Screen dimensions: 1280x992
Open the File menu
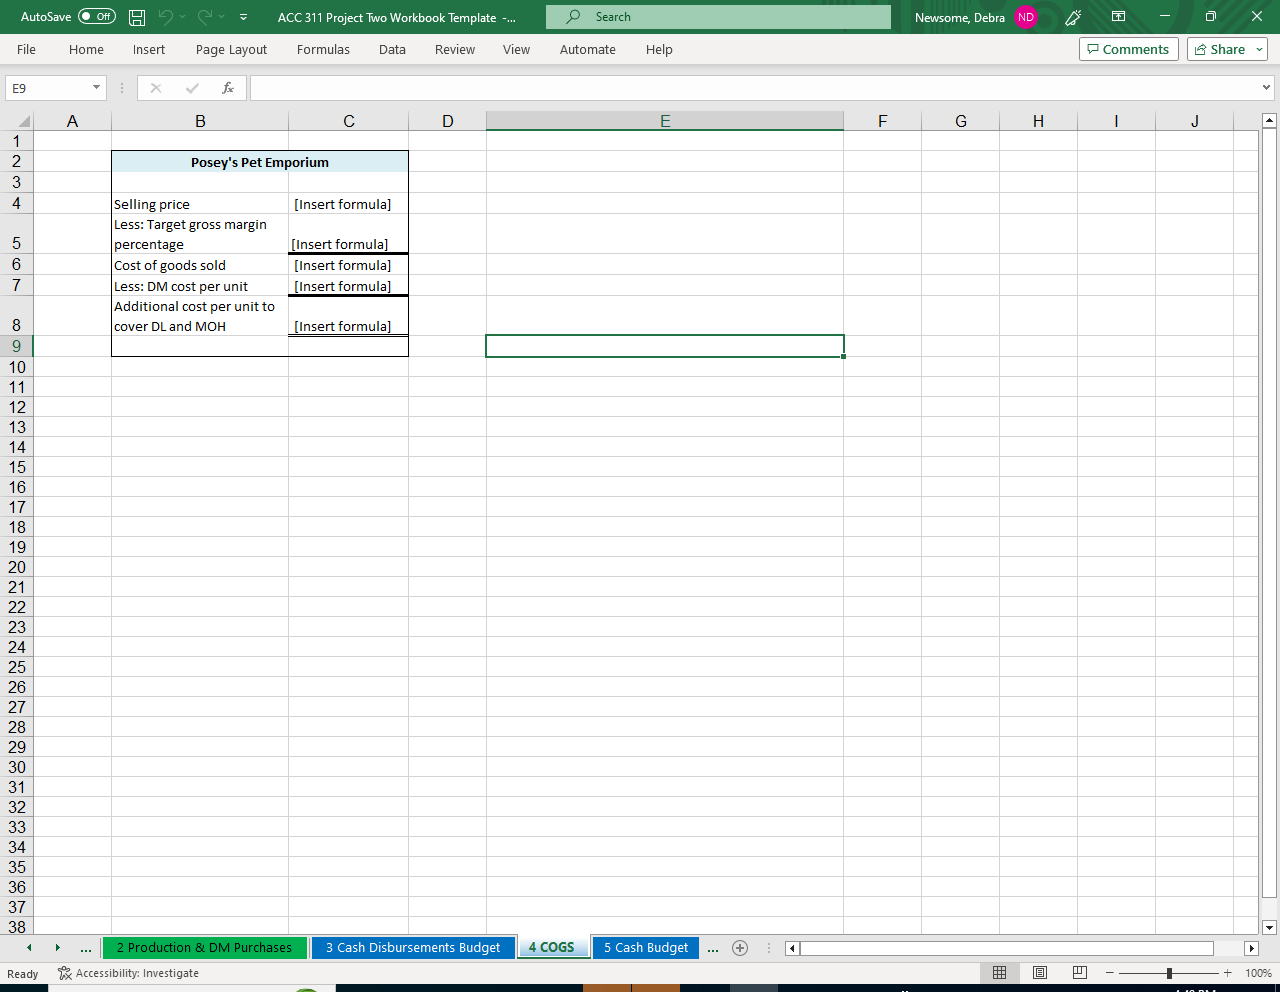pos(26,49)
